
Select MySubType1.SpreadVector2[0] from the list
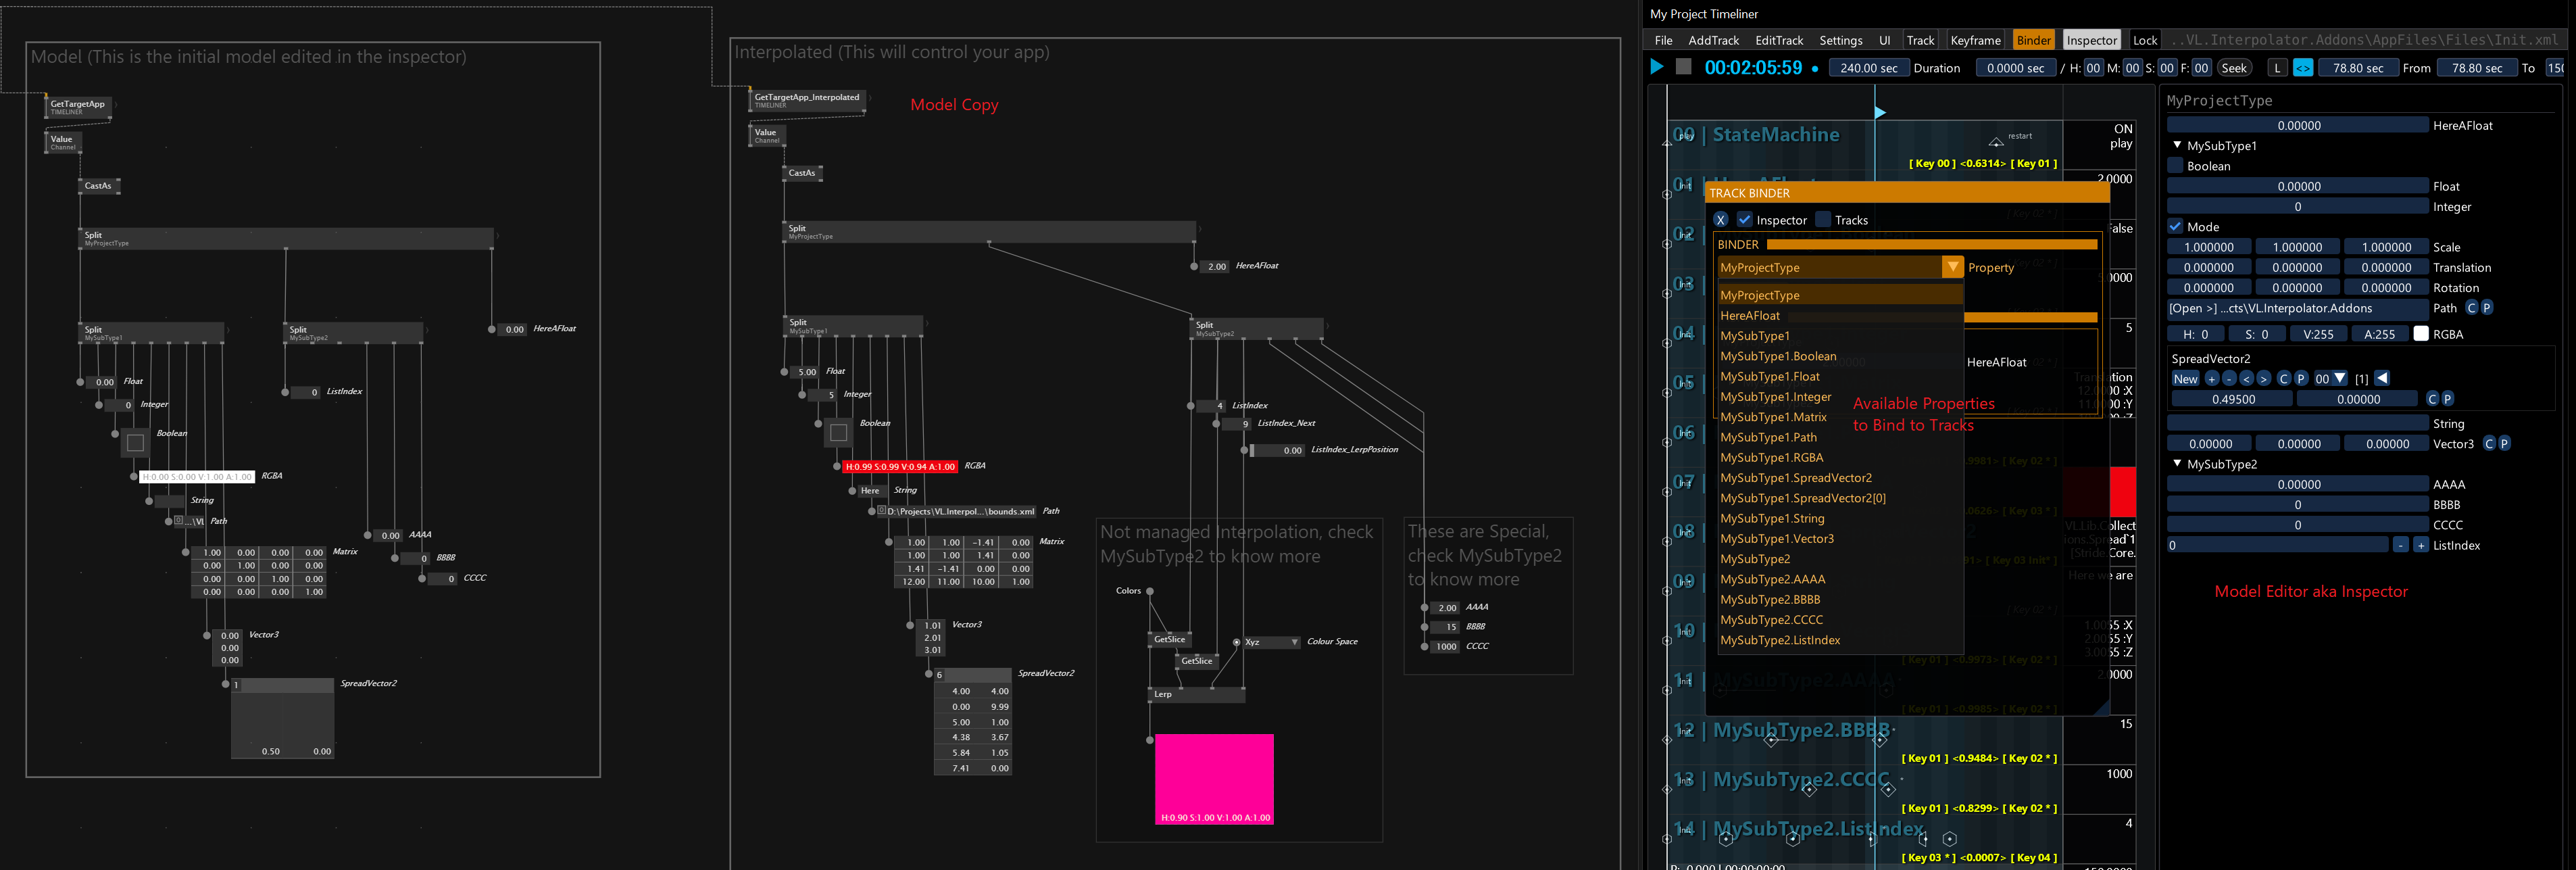[x=1840, y=498]
